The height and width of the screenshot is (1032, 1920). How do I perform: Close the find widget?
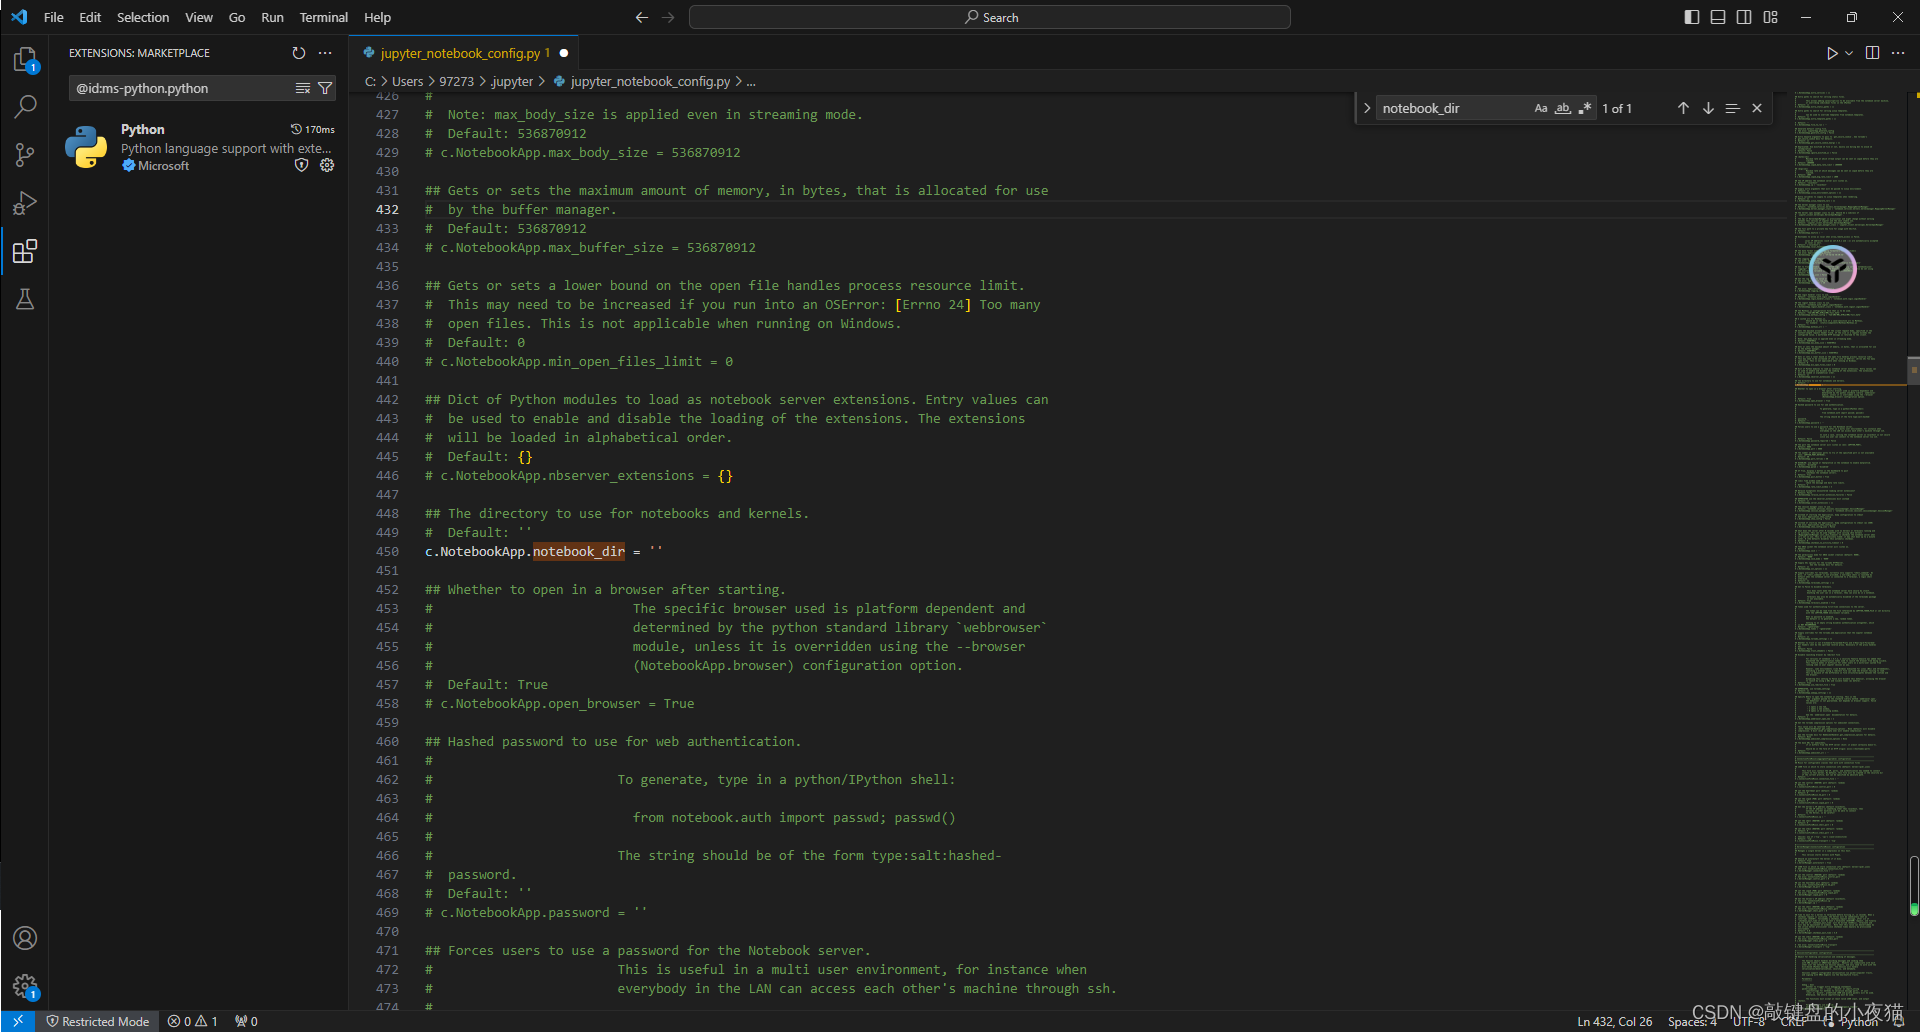[1757, 108]
